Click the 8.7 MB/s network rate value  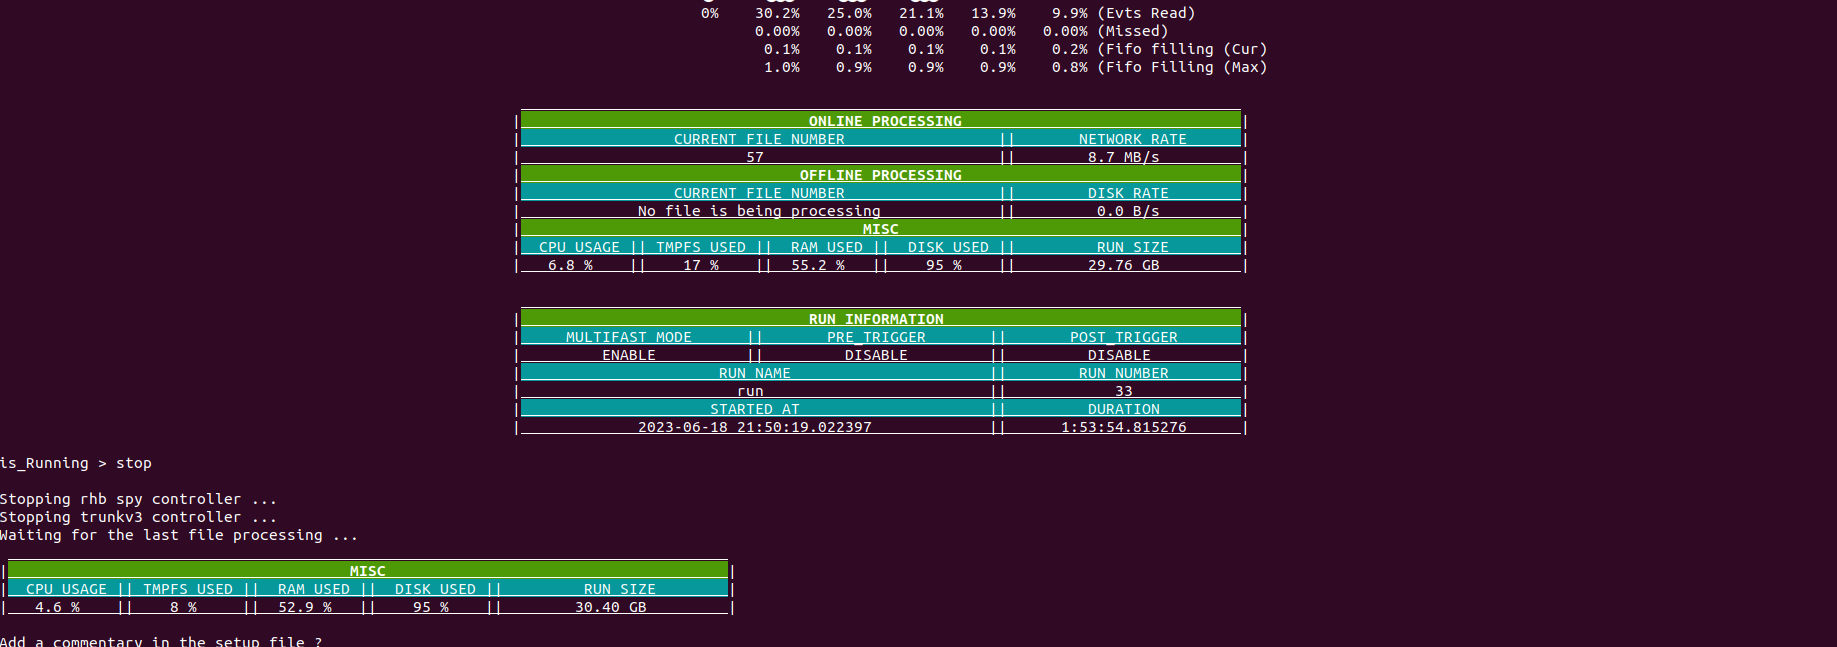pyautogui.click(x=1123, y=157)
